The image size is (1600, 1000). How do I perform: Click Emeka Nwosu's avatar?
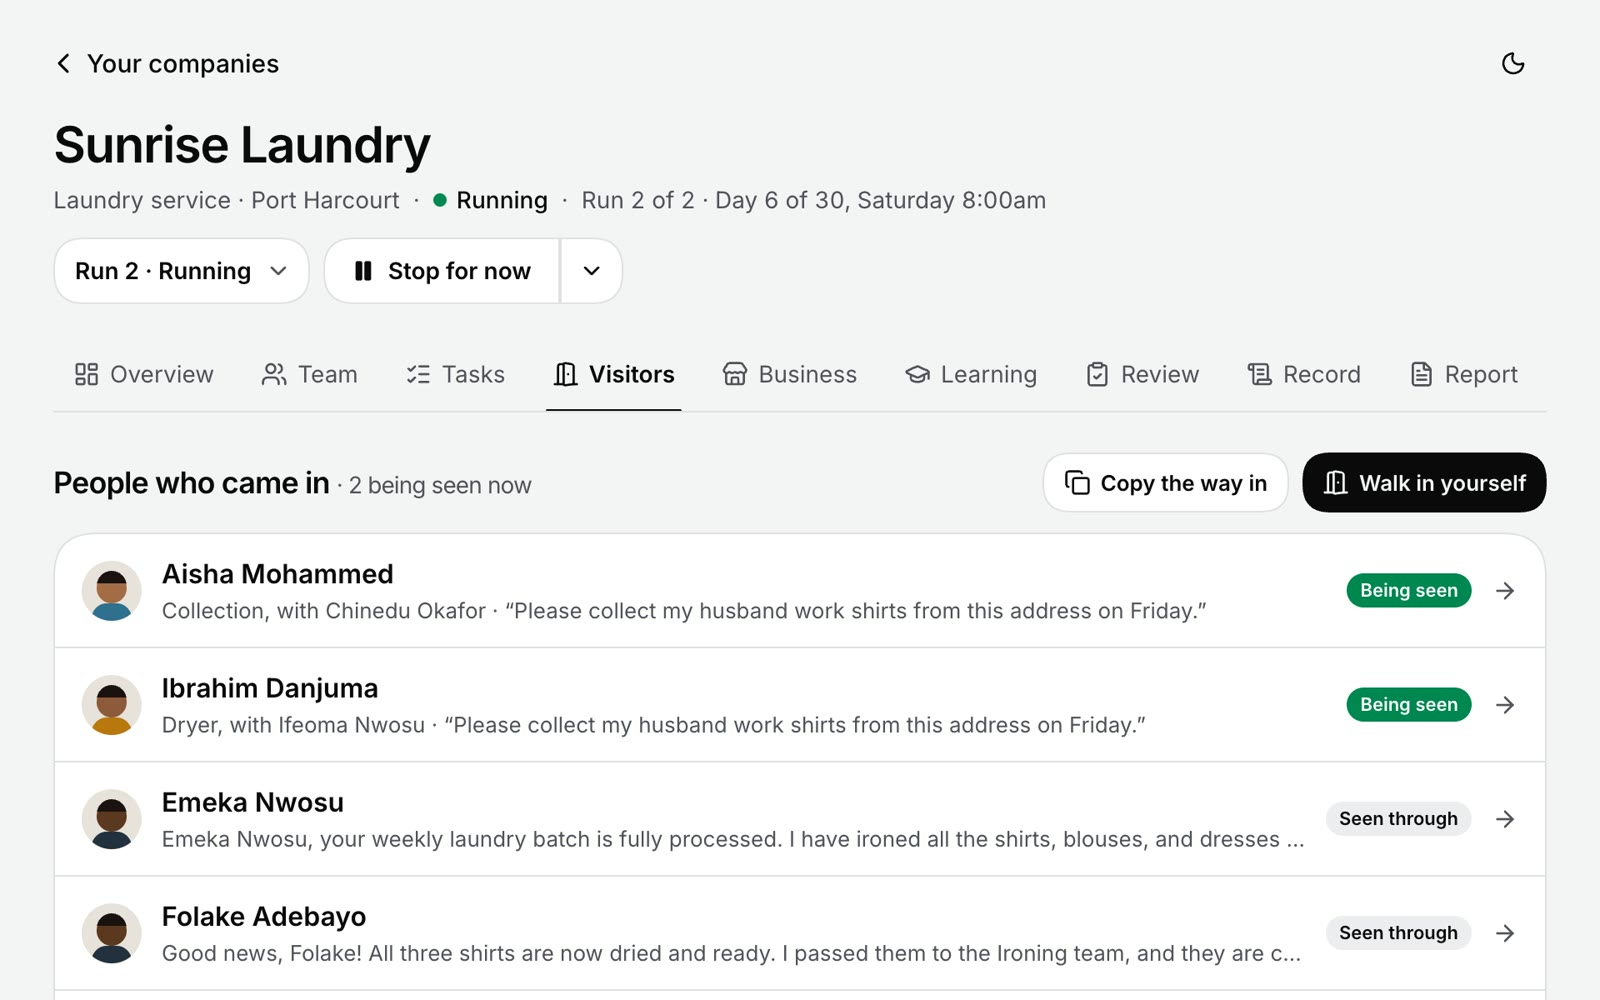[x=111, y=819]
